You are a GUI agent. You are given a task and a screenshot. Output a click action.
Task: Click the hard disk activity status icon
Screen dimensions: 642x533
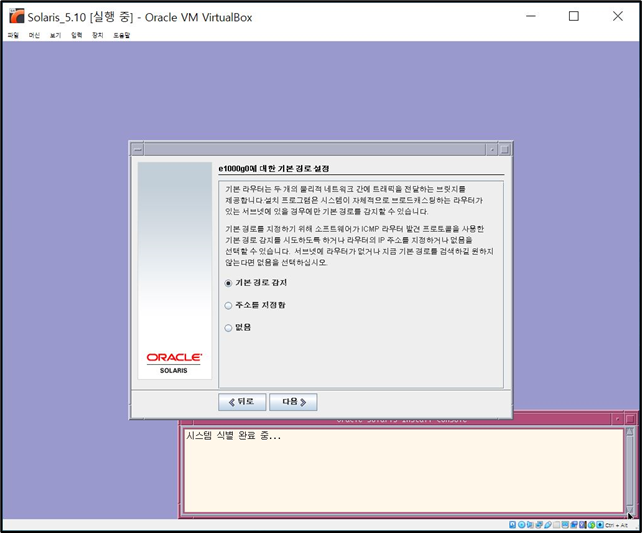(513, 525)
